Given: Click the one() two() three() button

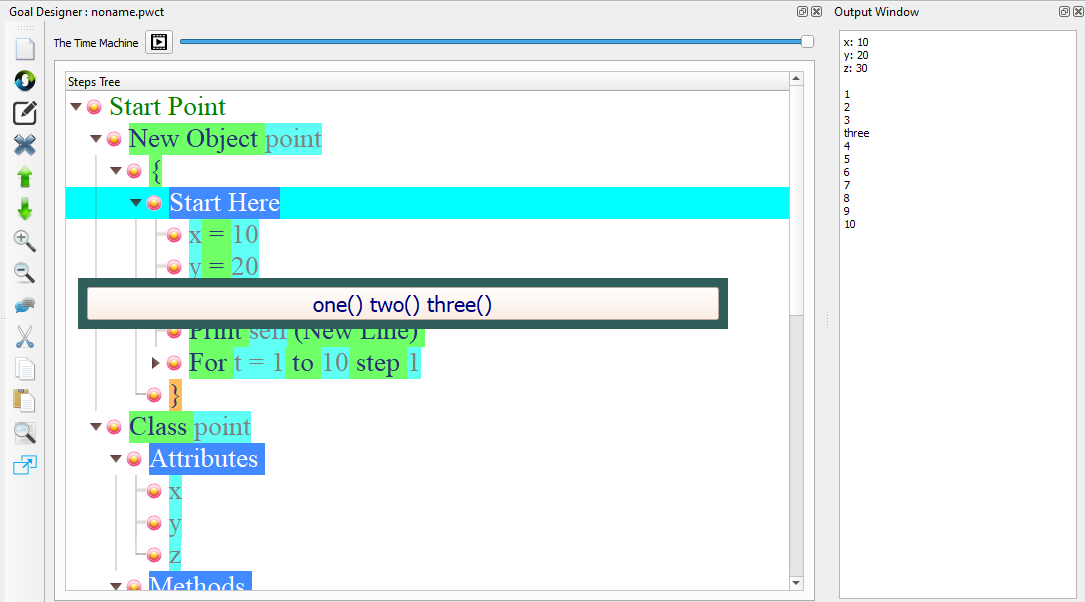Looking at the screenshot, I should tap(402, 304).
